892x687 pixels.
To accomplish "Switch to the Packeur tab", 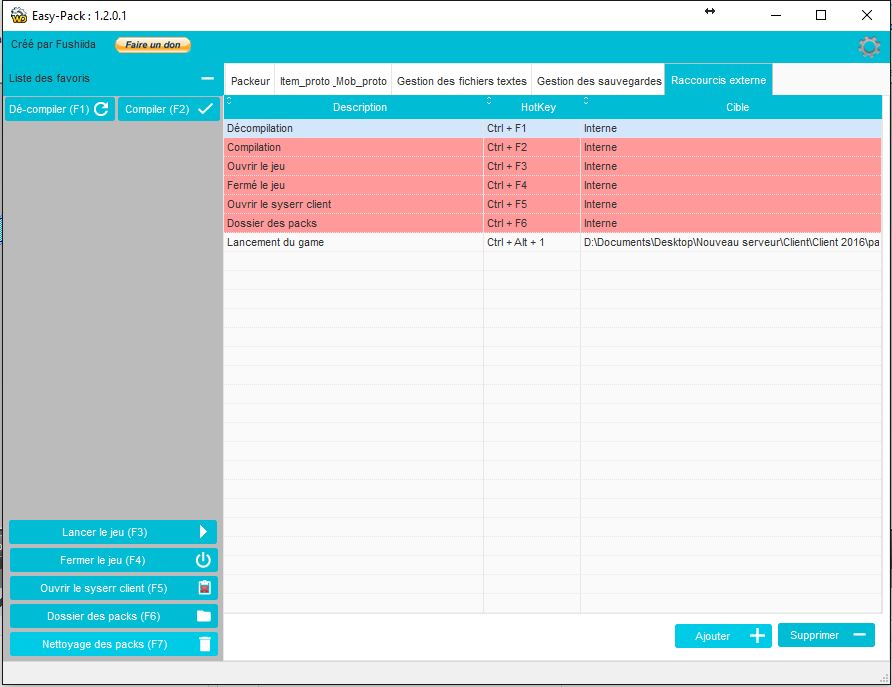I will coord(250,81).
